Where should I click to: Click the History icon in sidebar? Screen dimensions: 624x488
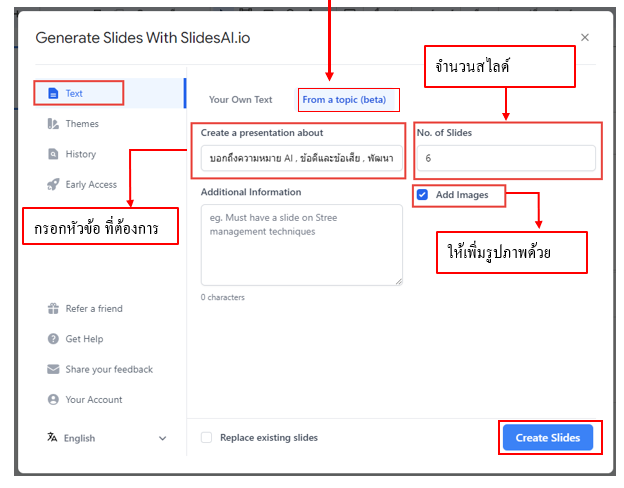coord(53,154)
